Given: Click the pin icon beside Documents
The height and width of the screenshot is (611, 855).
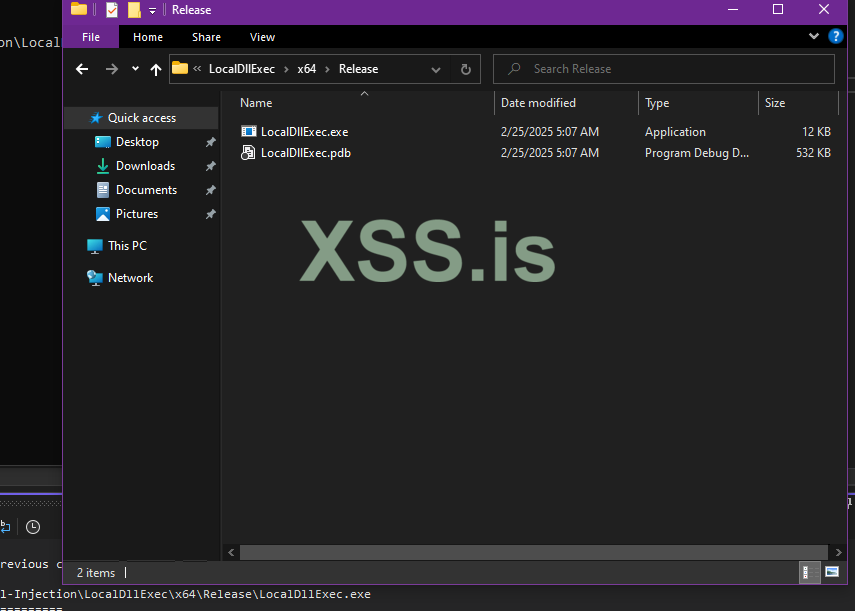Looking at the screenshot, I should point(210,190).
